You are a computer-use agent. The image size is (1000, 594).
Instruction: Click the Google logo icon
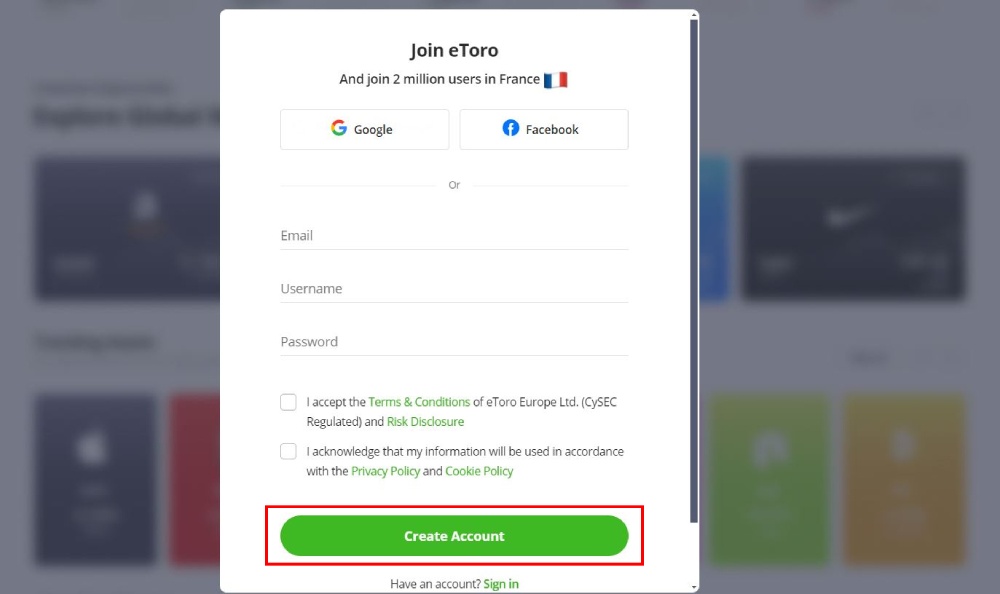[x=339, y=128]
